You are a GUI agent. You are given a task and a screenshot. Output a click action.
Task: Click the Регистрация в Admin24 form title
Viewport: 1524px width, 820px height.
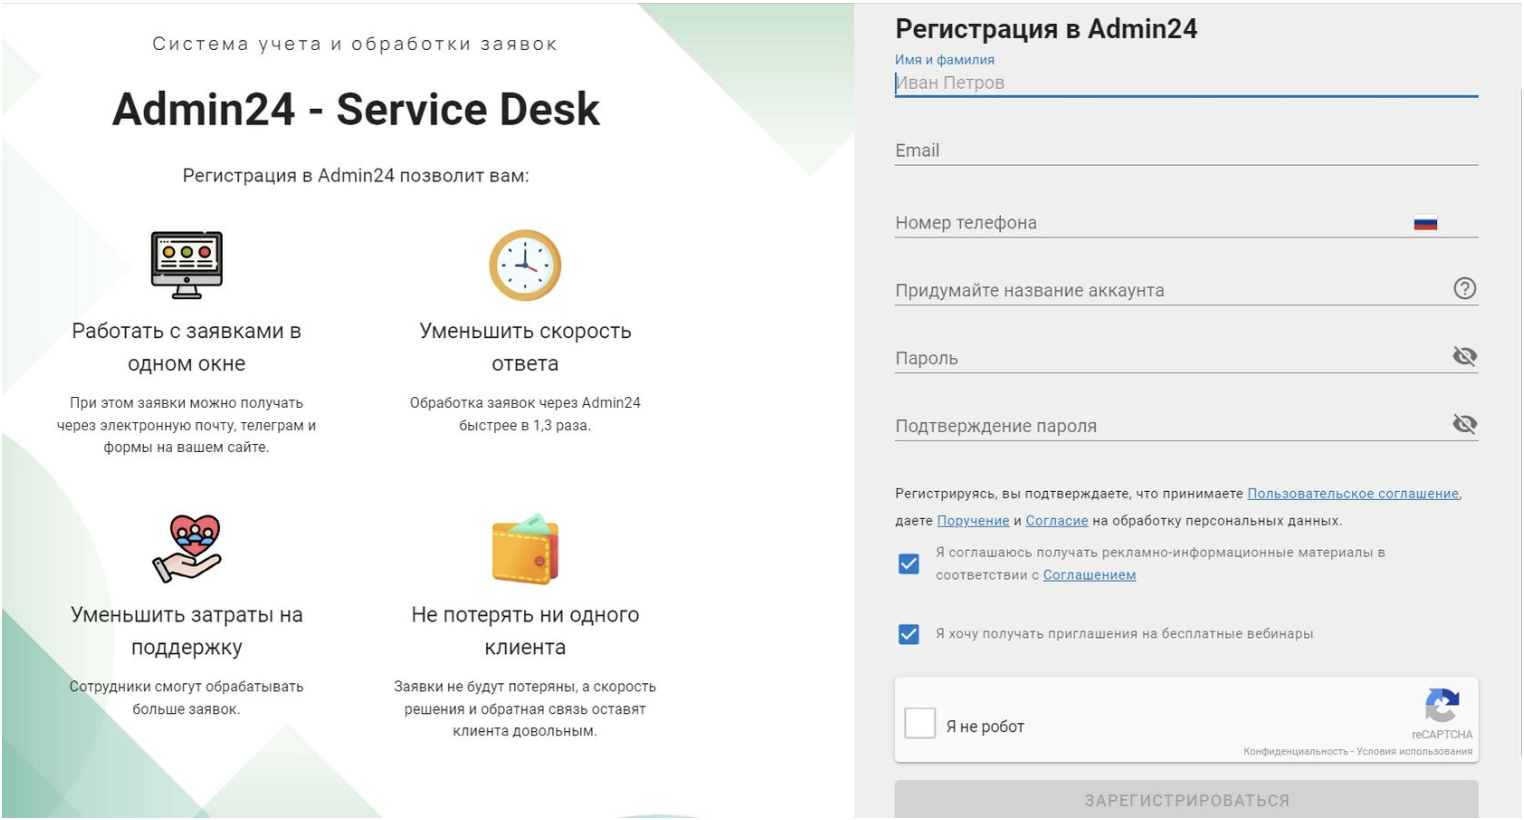[x=1046, y=29]
